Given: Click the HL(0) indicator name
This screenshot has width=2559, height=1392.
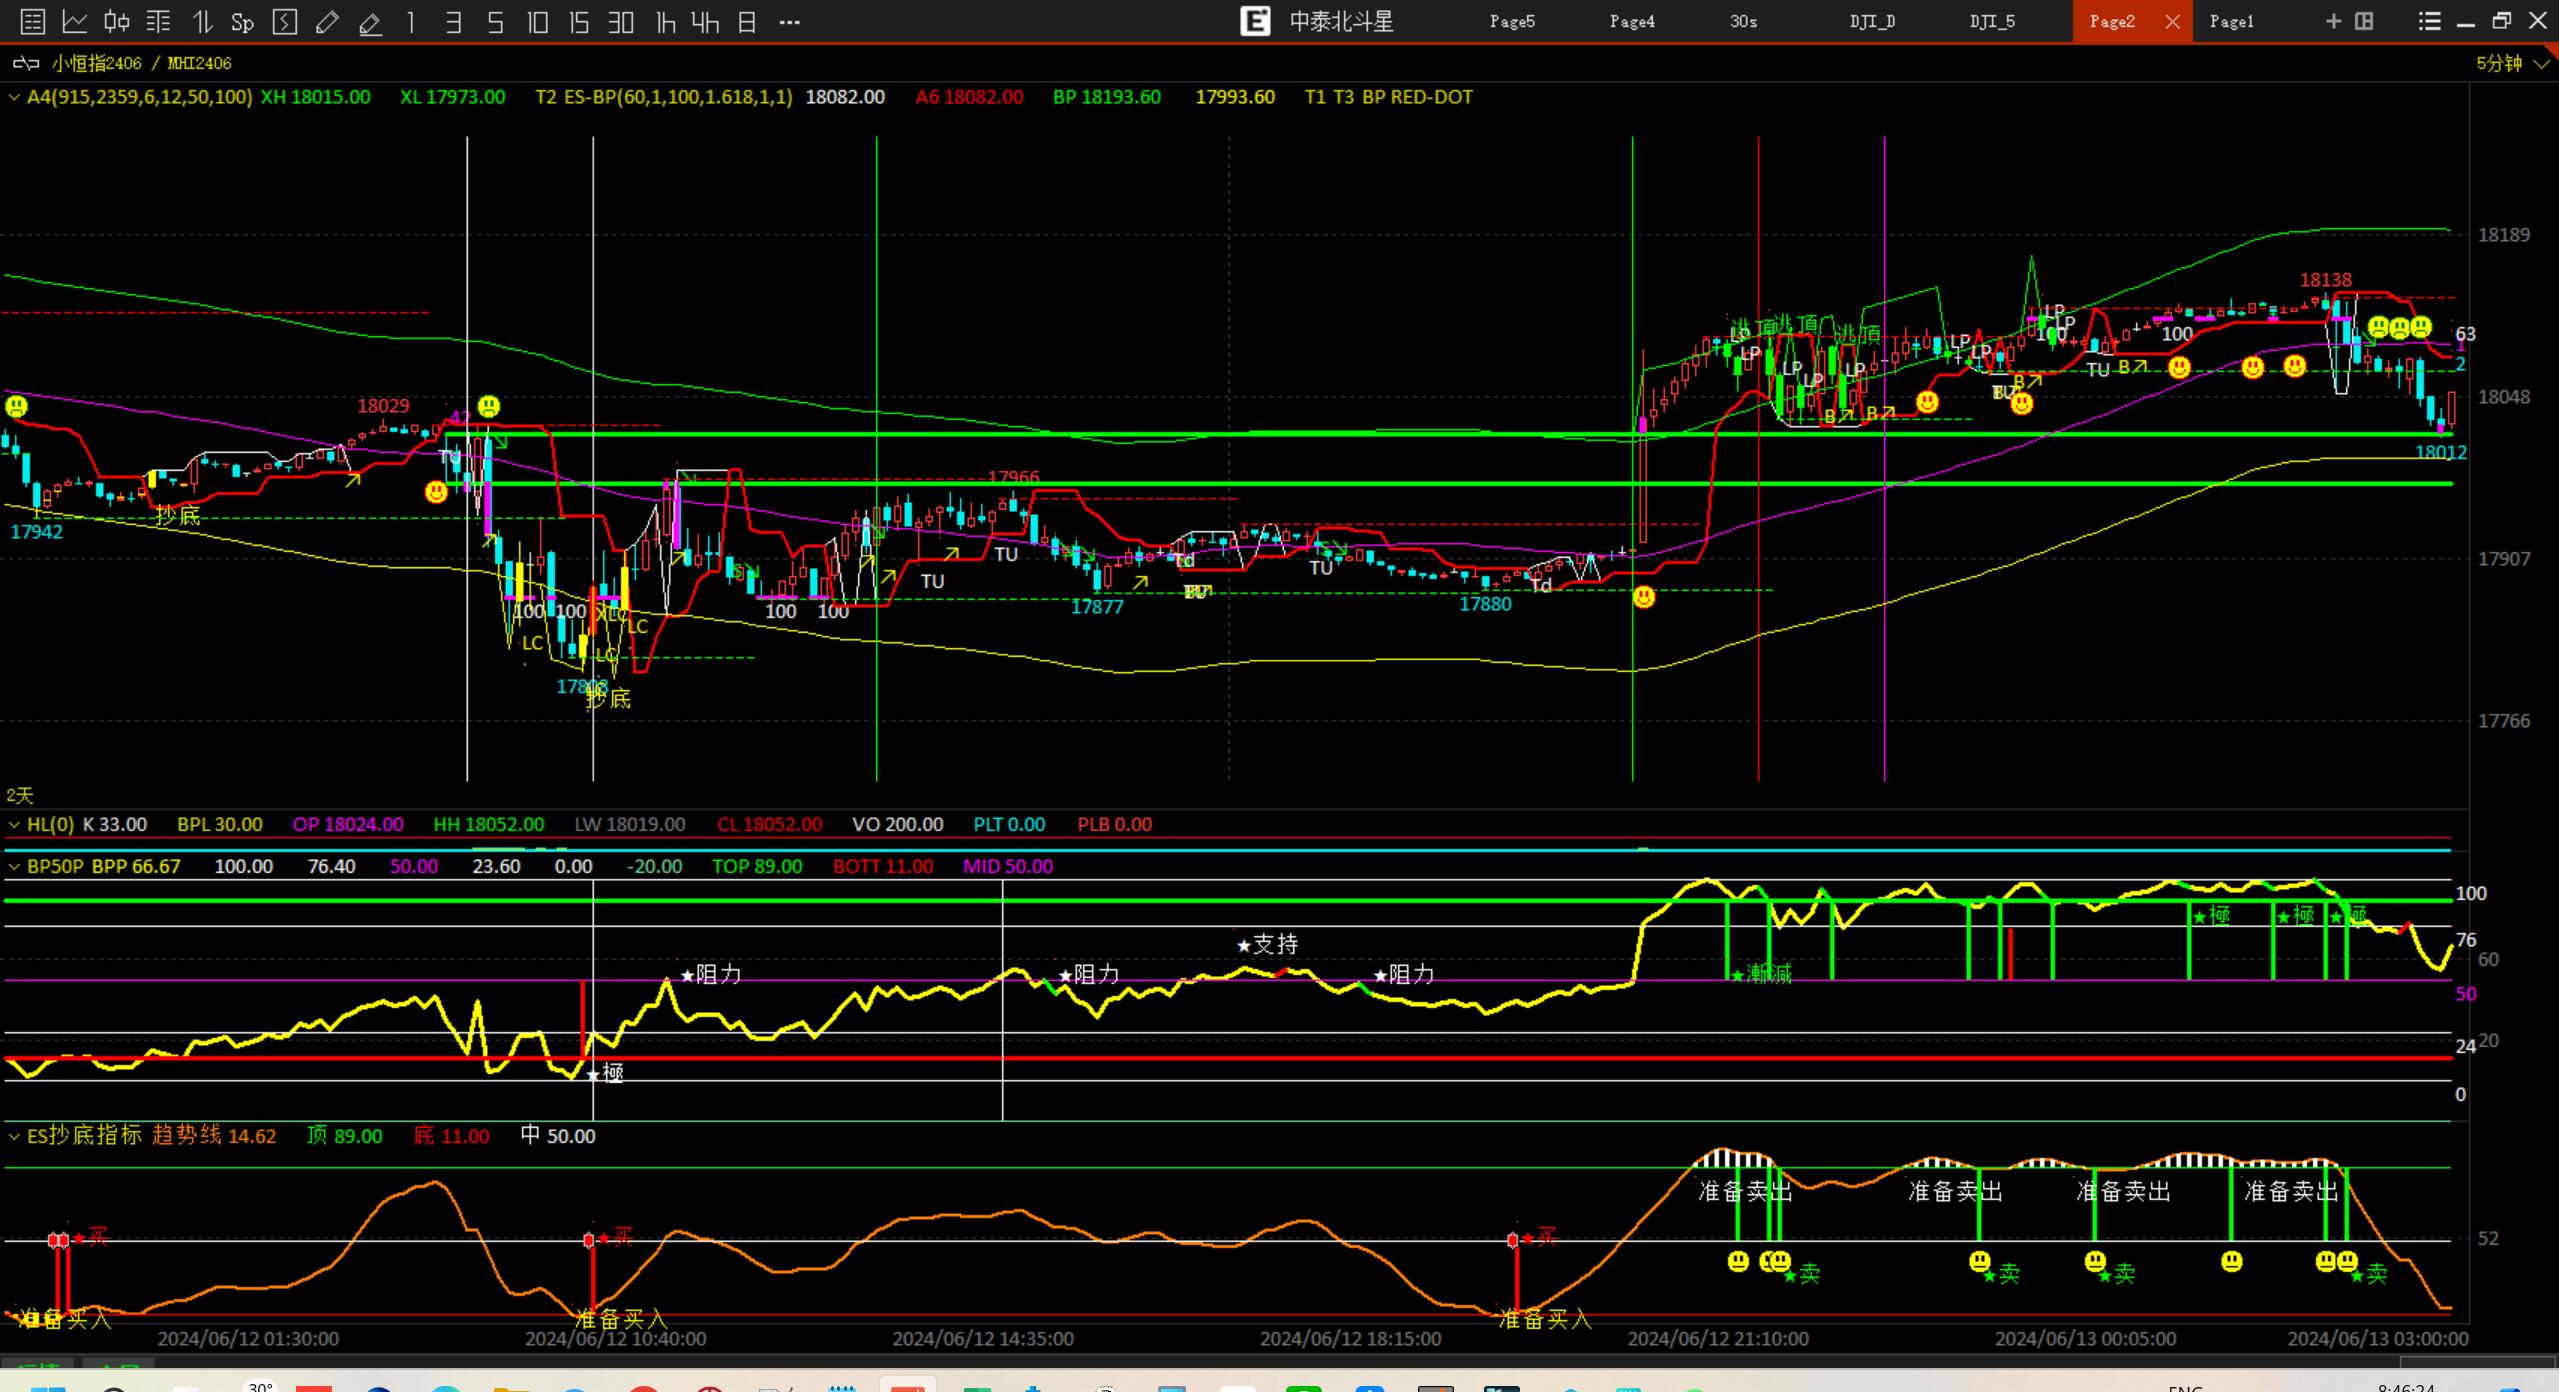Looking at the screenshot, I should click(x=50, y=824).
